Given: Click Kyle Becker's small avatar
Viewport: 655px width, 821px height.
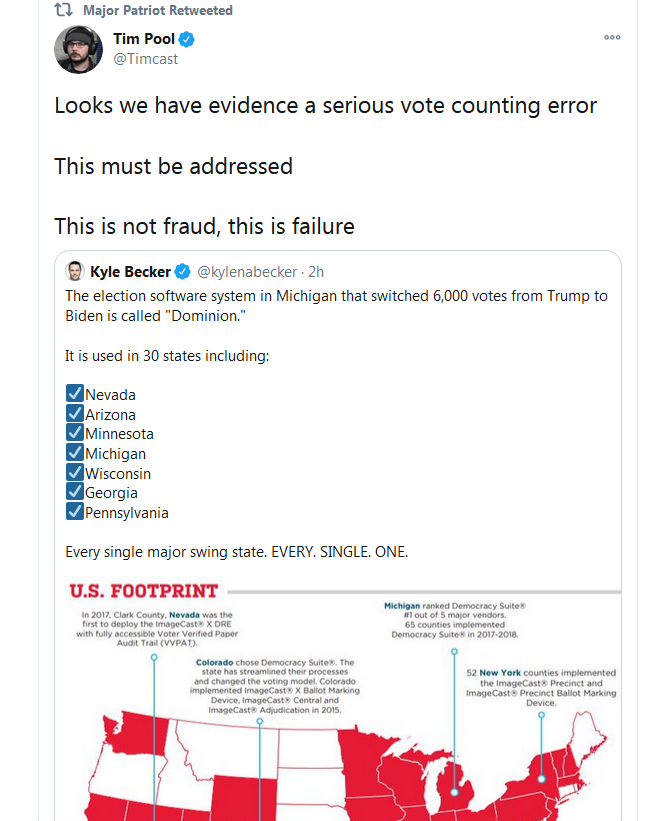Looking at the screenshot, I should (x=75, y=271).
